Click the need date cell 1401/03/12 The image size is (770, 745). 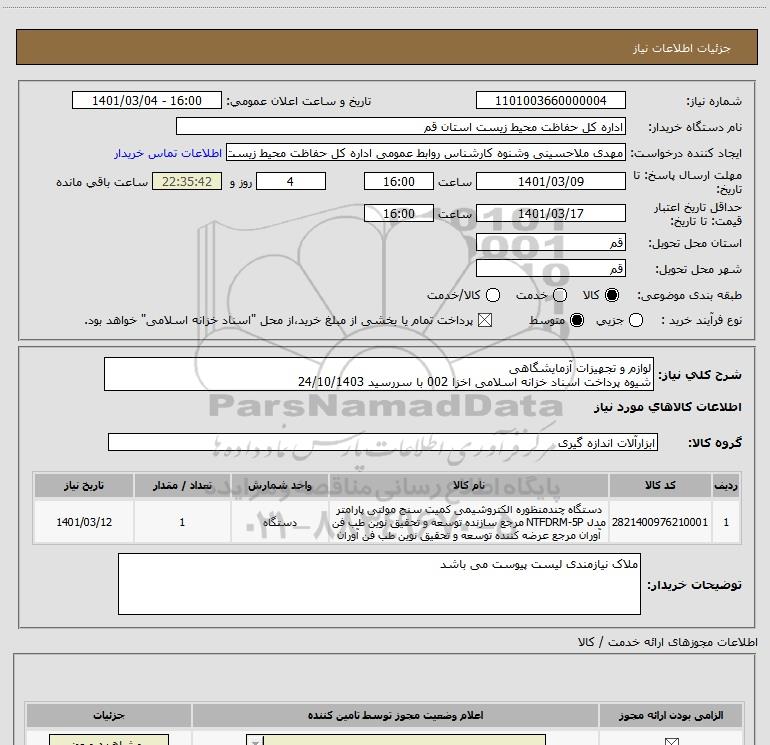coord(83,522)
